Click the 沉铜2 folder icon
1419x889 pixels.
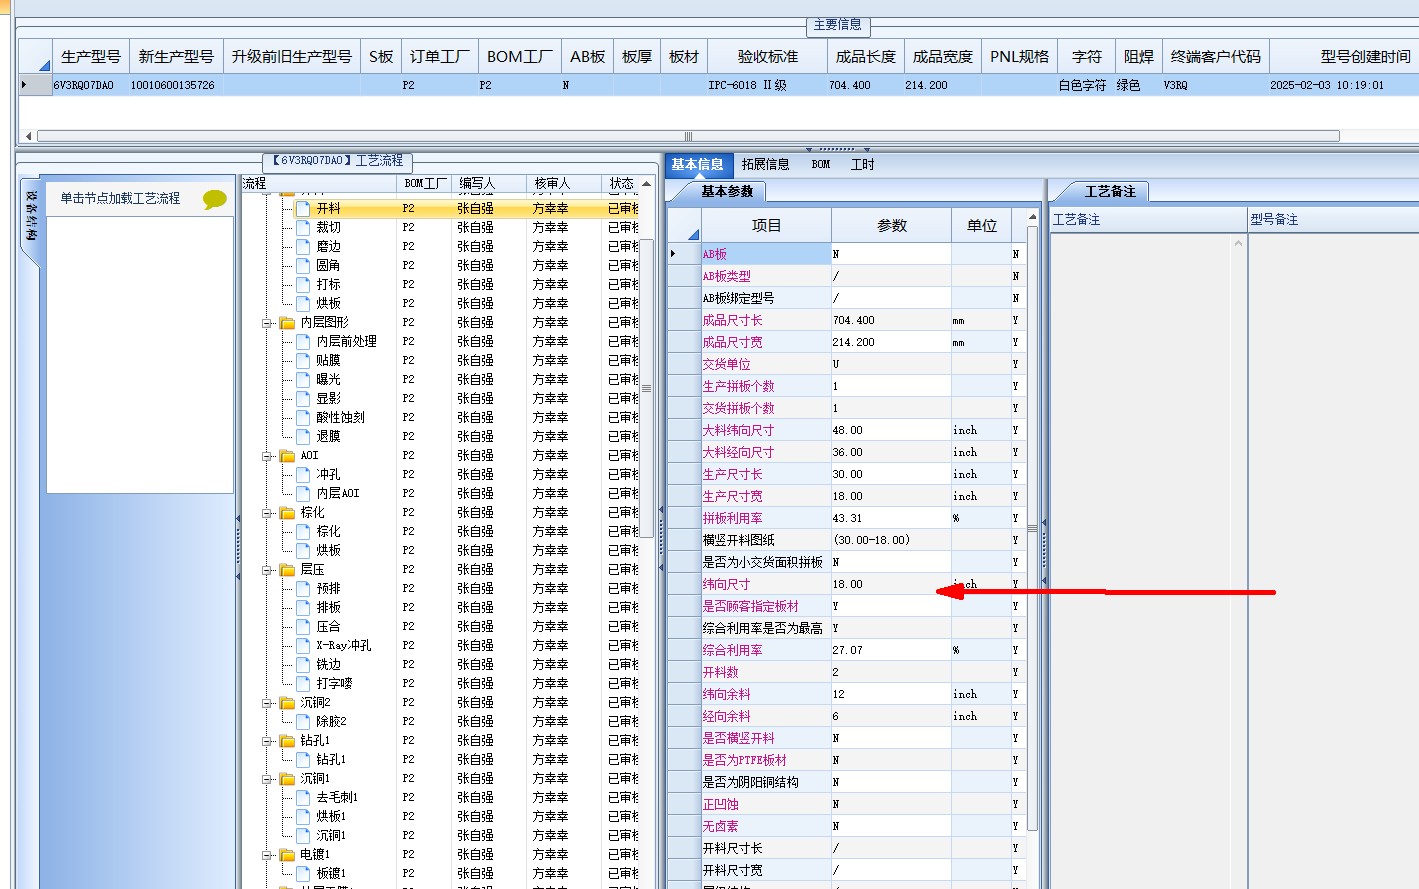click(x=288, y=702)
